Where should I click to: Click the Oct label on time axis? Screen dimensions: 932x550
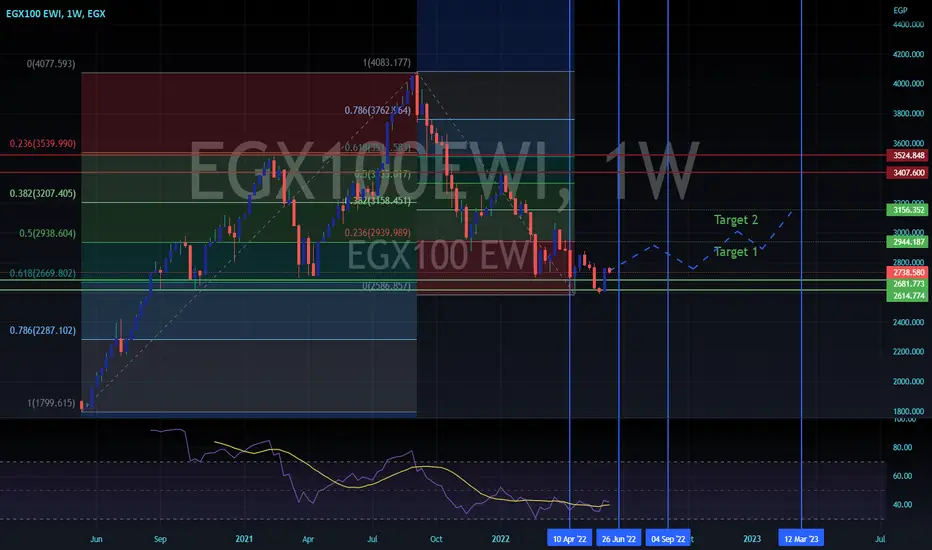point(436,539)
